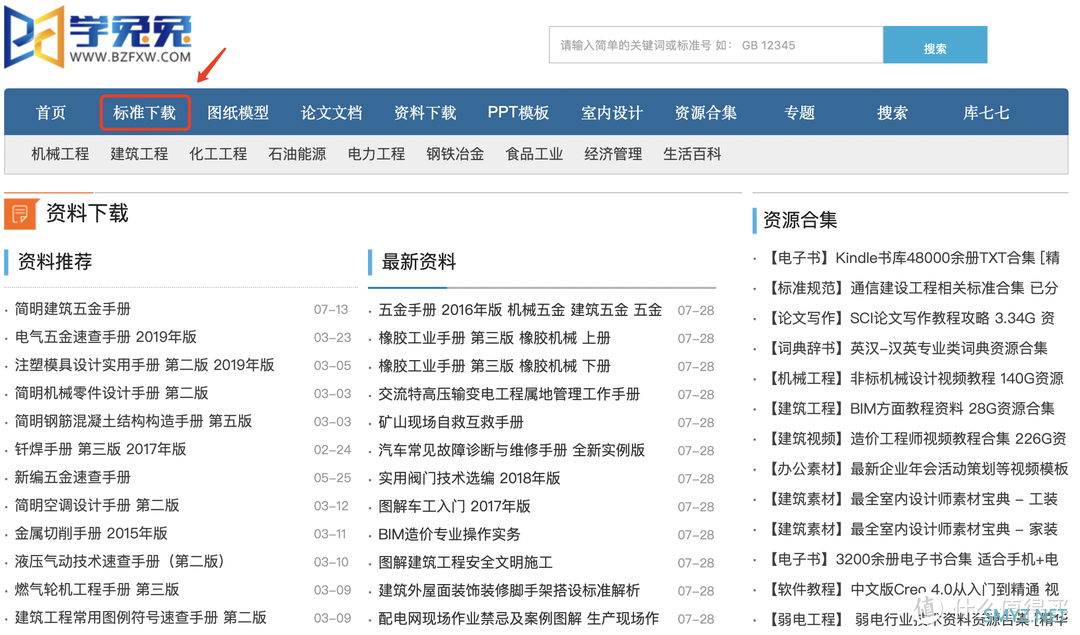The height and width of the screenshot is (635, 1080).
Task: Open 实用阀门技术选编 2018年版 link
Action: pos(470,478)
